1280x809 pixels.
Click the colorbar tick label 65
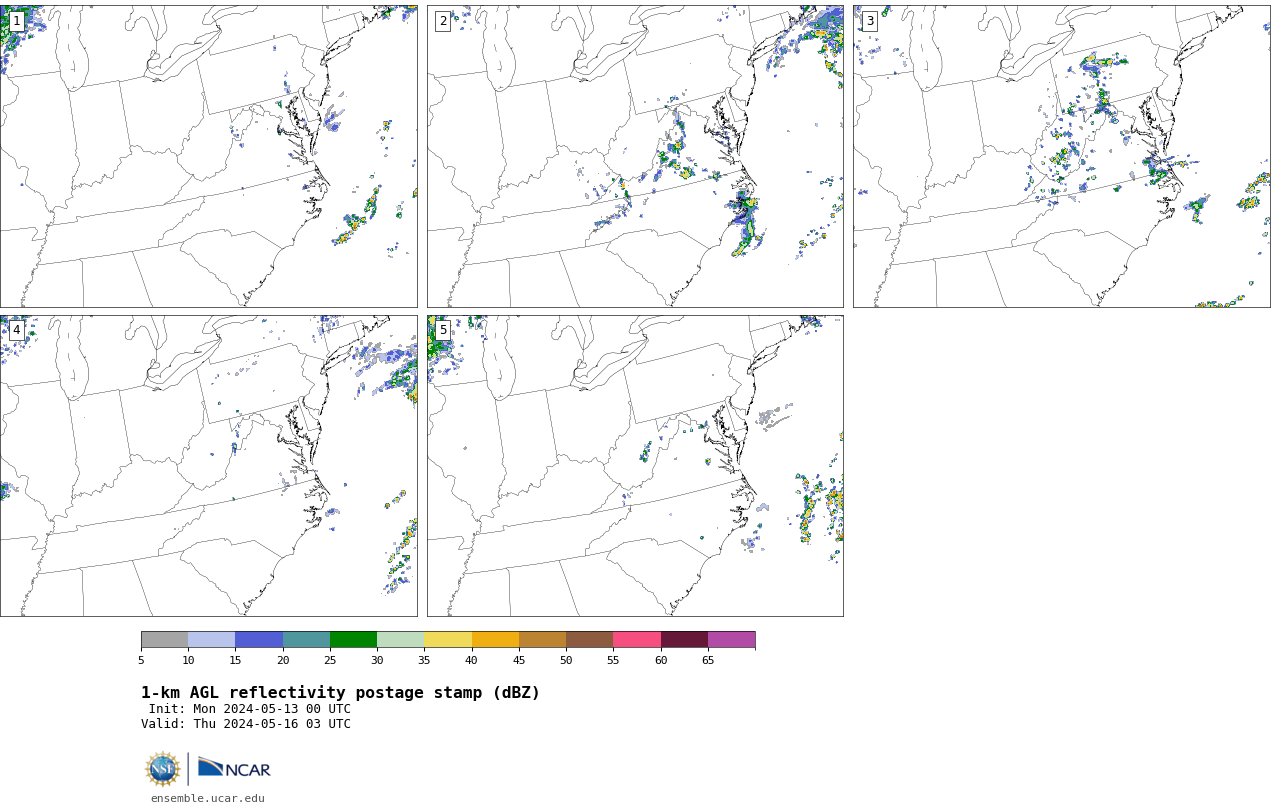pos(708,660)
